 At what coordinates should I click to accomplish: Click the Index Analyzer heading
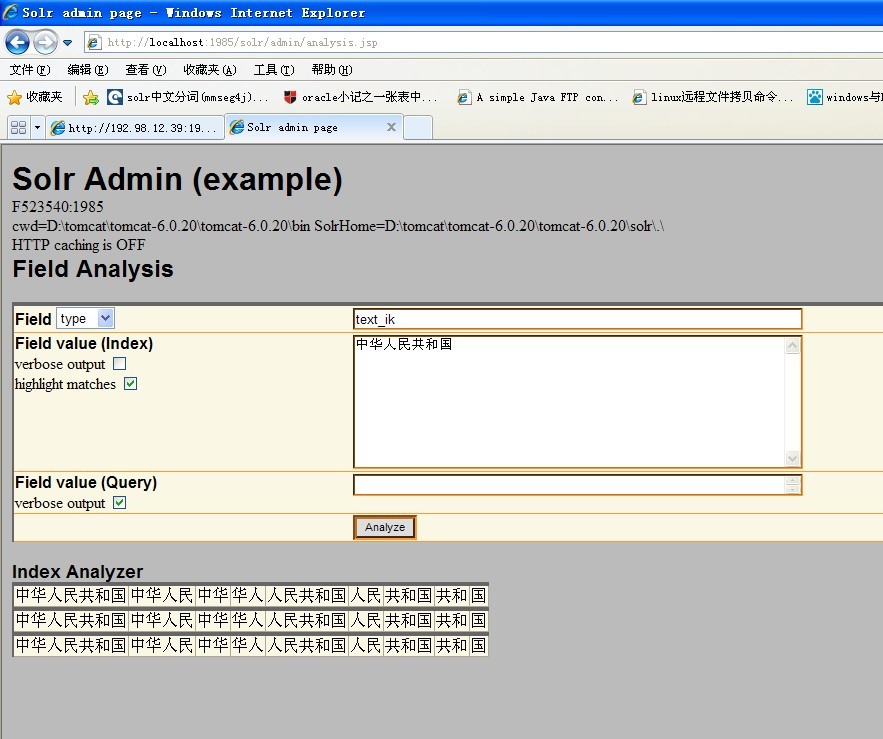[x=78, y=572]
